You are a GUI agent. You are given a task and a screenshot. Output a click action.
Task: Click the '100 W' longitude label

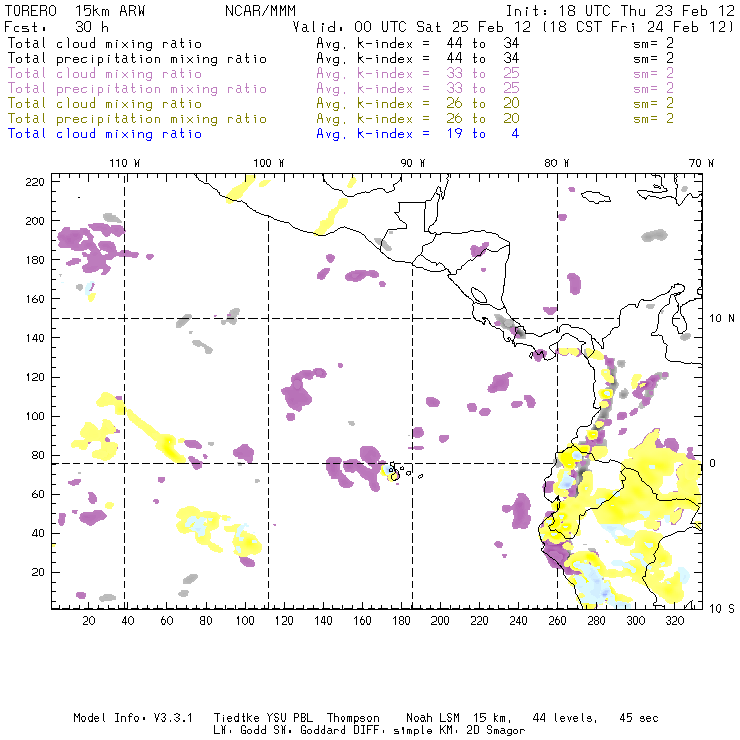[269, 163]
